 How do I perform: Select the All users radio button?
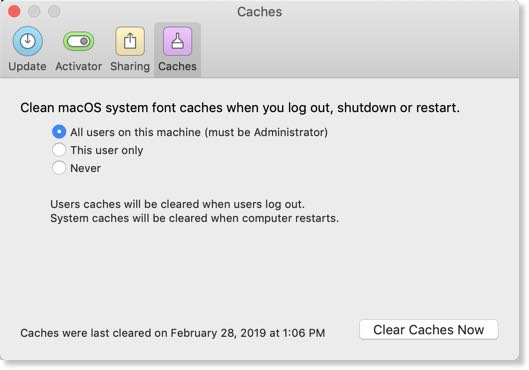point(59,132)
